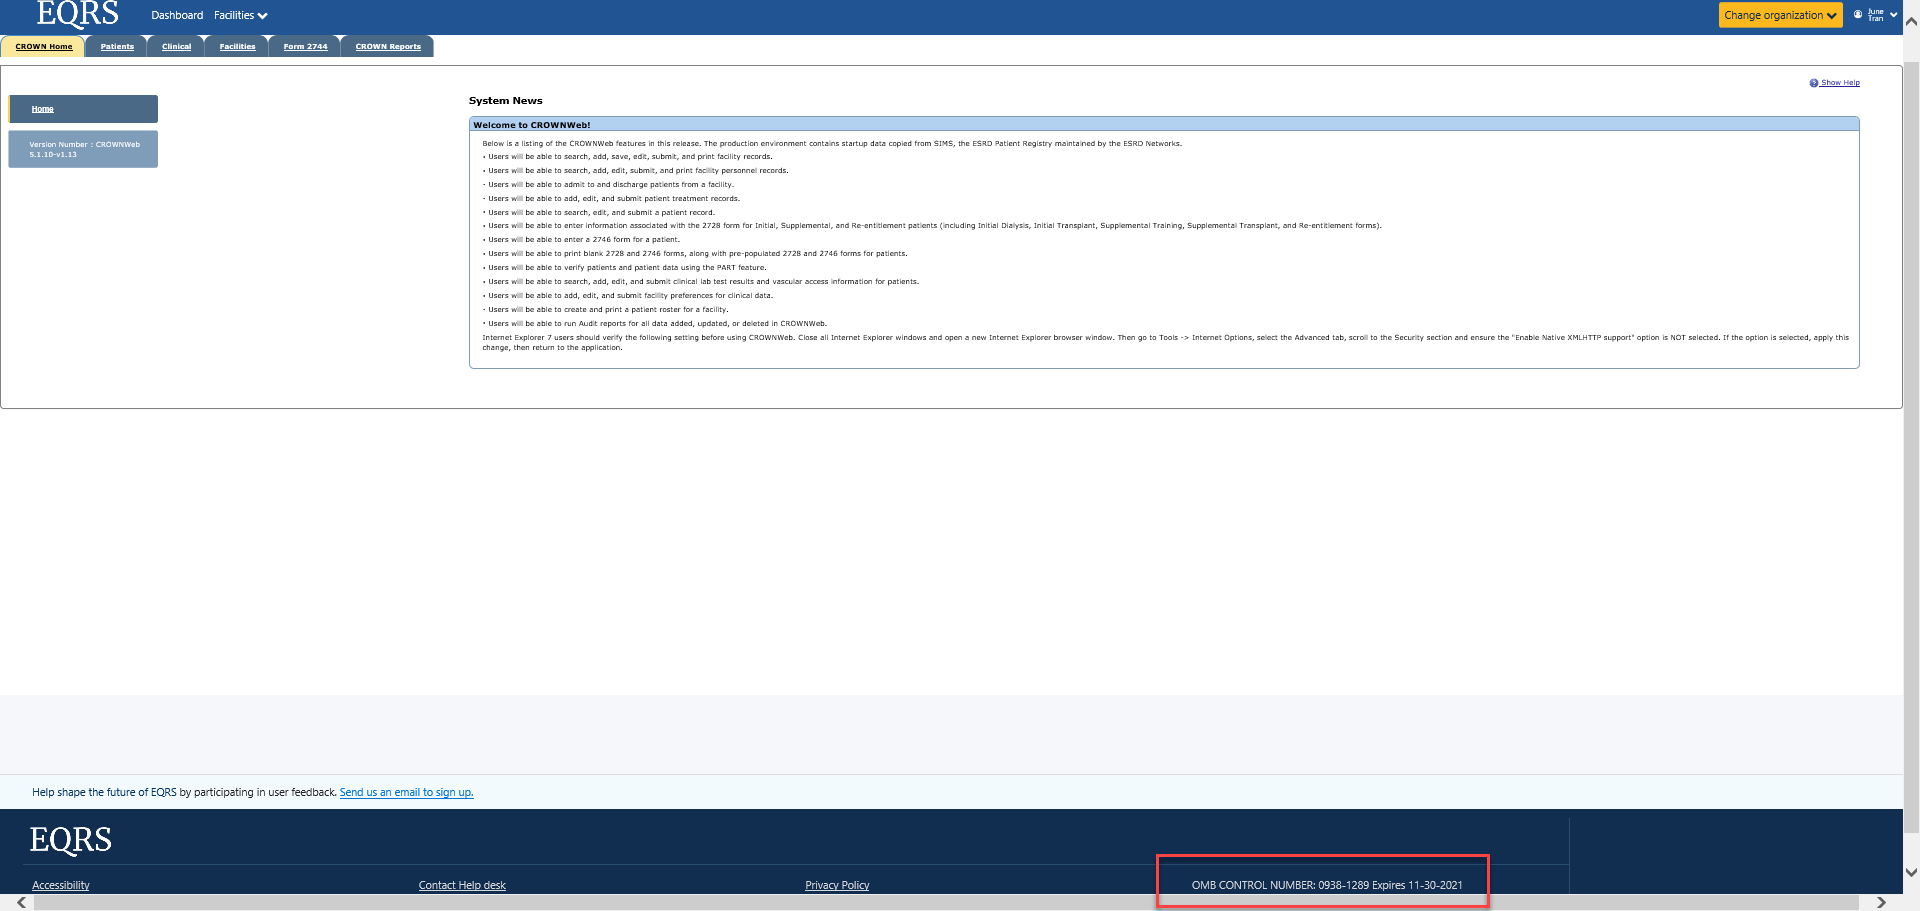Click the user profile avatar icon

click(1858, 15)
